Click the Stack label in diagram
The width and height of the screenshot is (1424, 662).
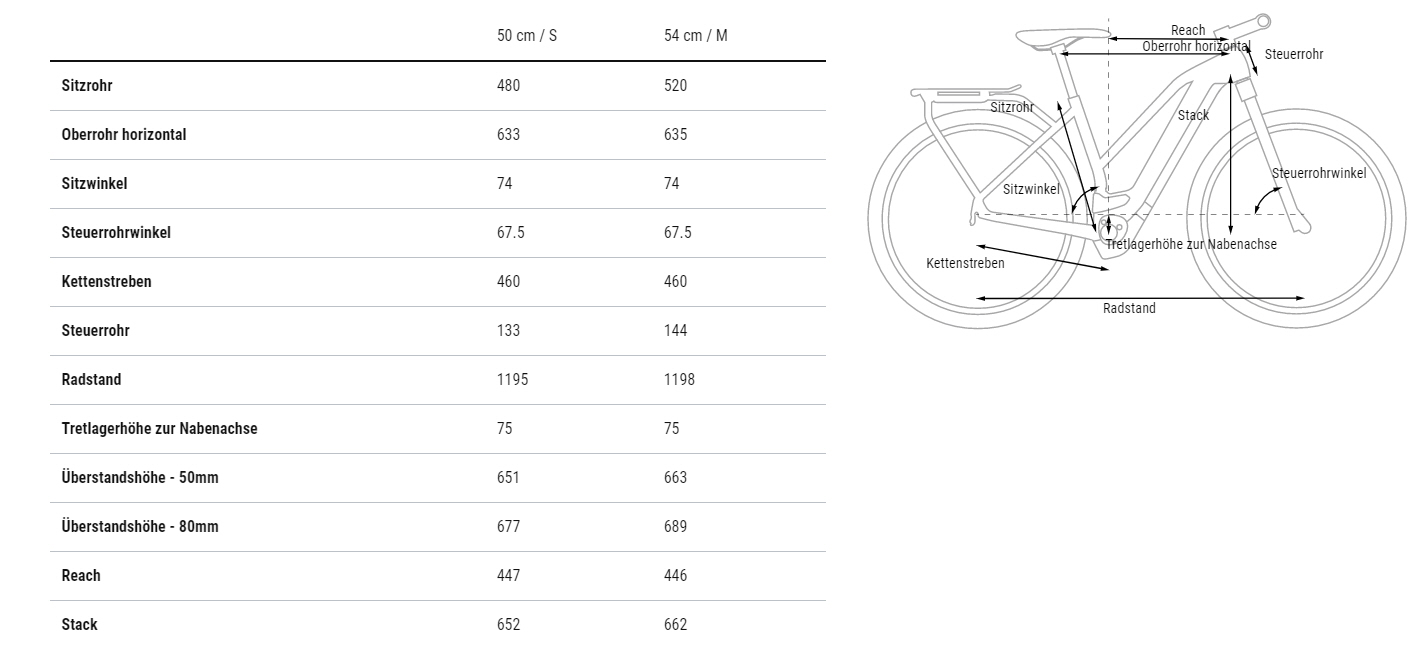click(1193, 115)
